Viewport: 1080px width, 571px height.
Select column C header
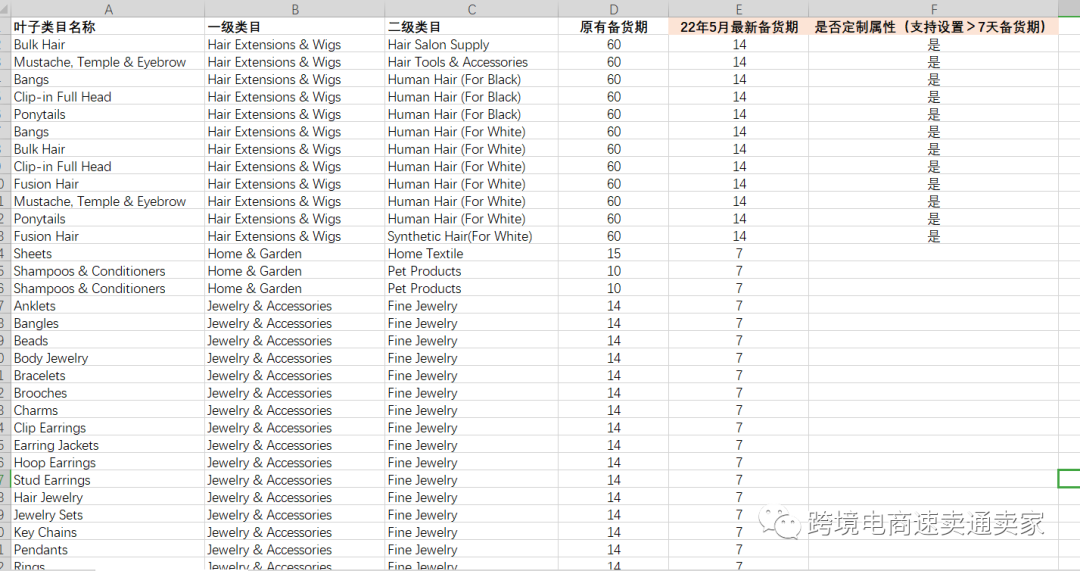coord(471,9)
